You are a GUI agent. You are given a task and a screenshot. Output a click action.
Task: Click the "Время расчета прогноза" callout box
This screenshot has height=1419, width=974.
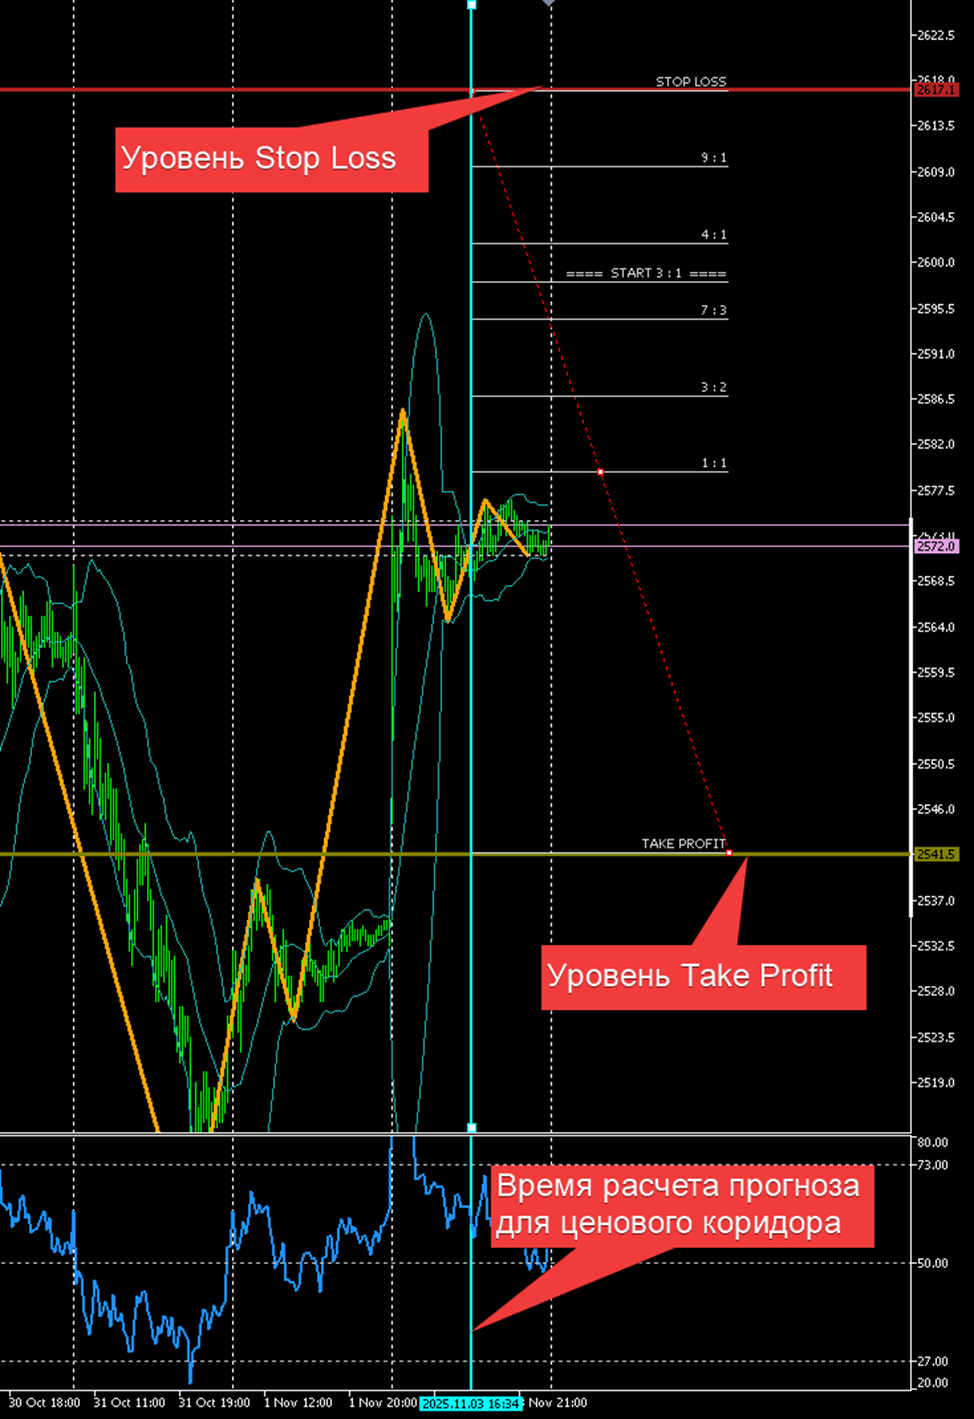(x=681, y=1205)
